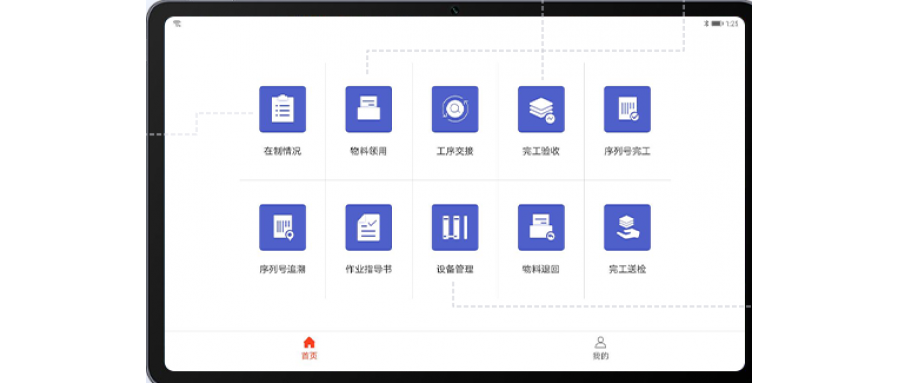Tap the Wi-Fi status icon
The width and height of the screenshot is (900, 383).
click(177, 24)
